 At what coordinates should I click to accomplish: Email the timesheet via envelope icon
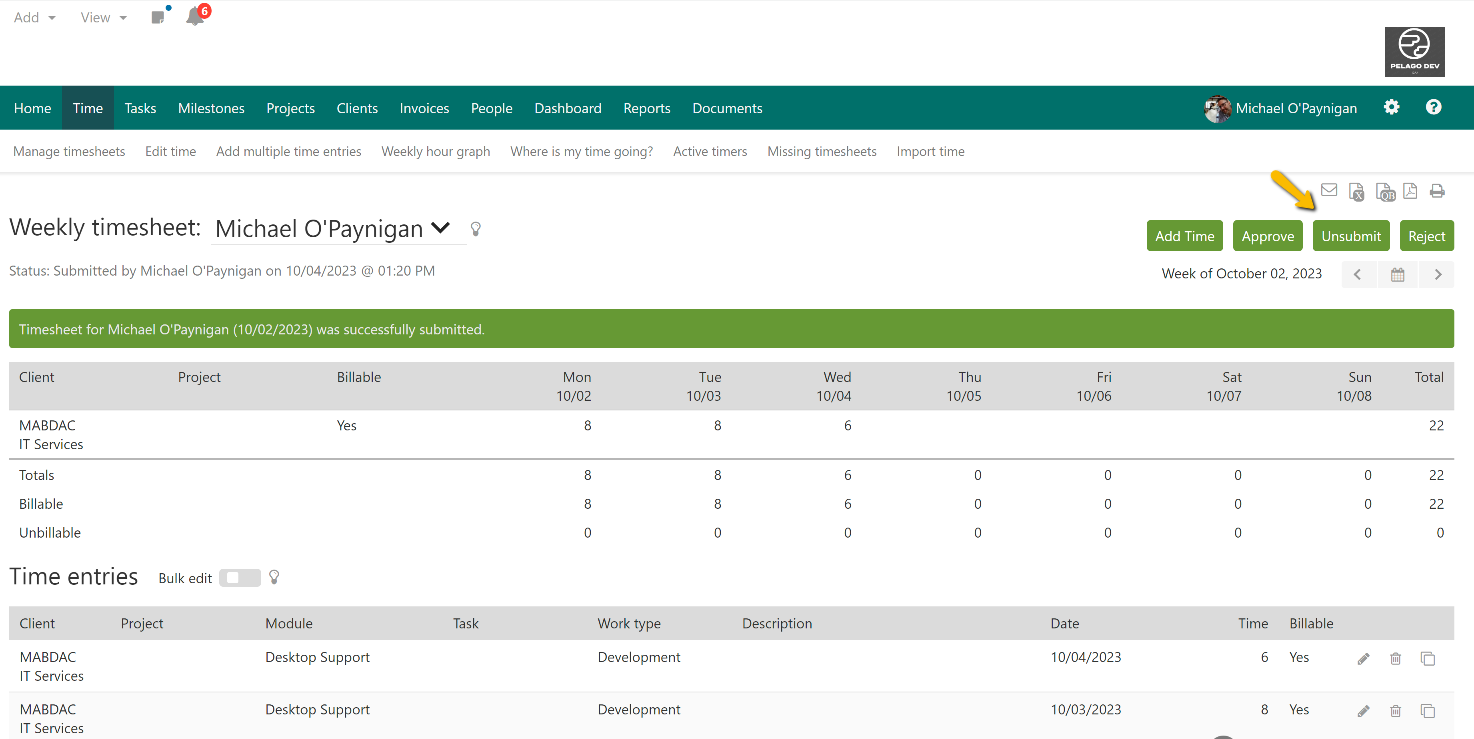pyautogui.click(x=1329, y=190)
